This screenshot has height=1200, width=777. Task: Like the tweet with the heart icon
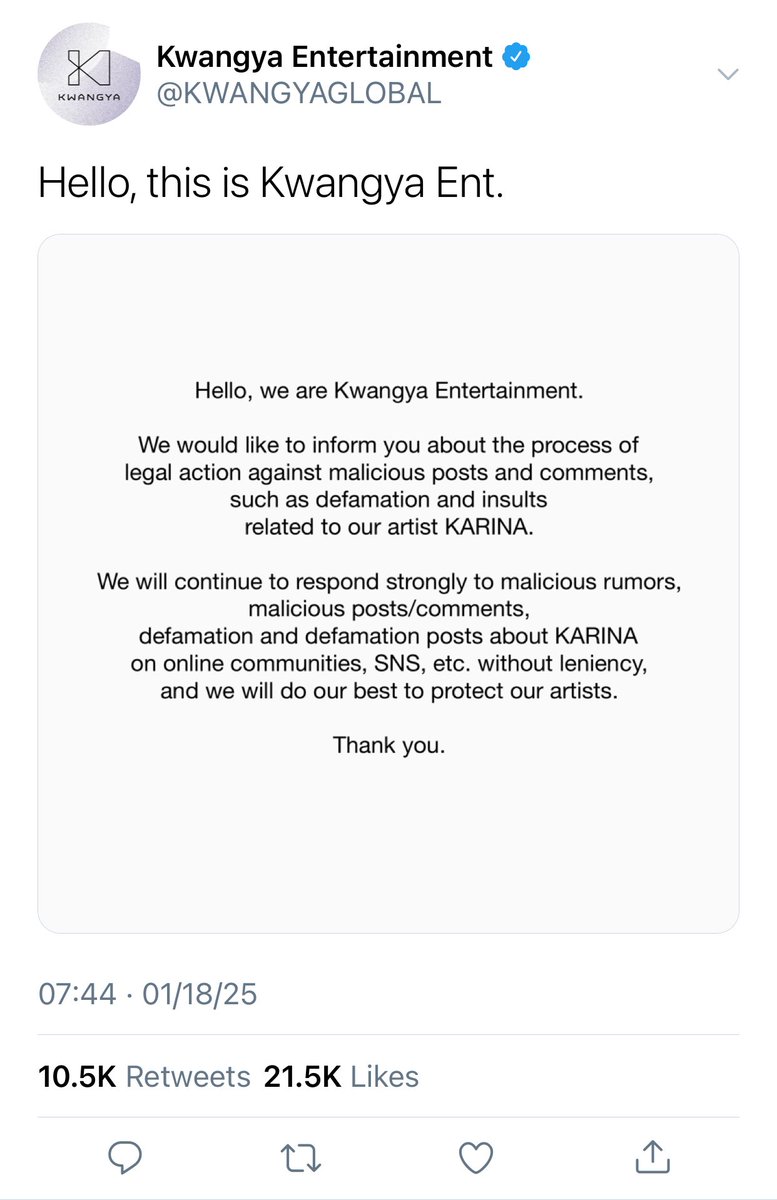click(476, 1158)
